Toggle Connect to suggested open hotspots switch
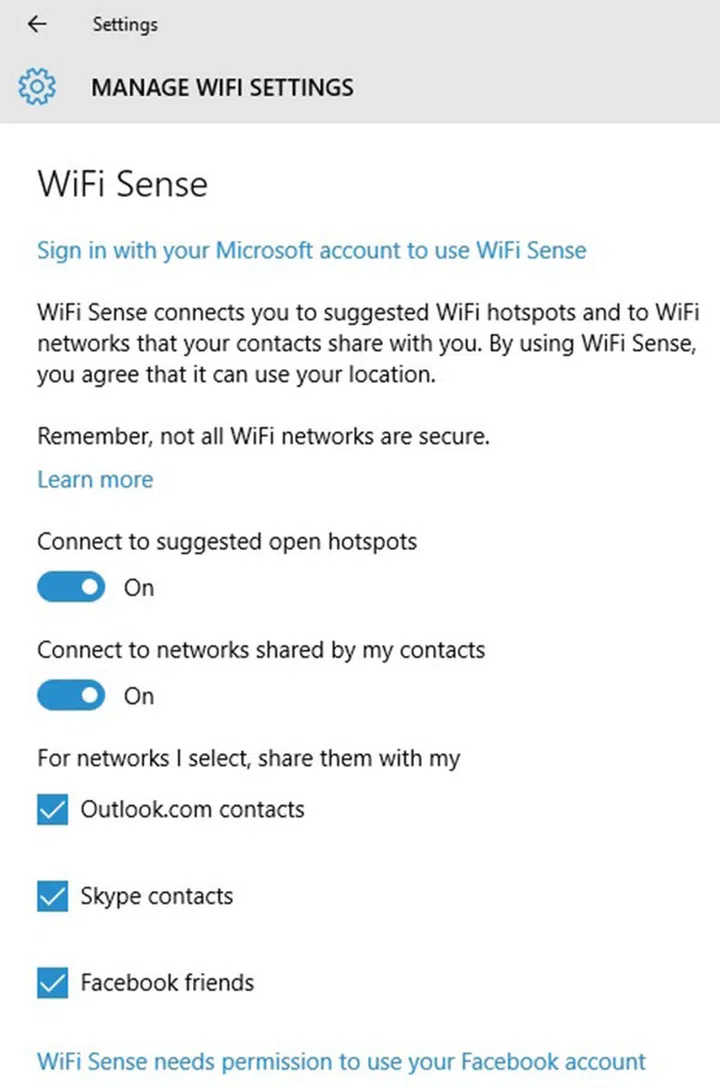Viewport: 720px width, 1088px height. (71, 587)
